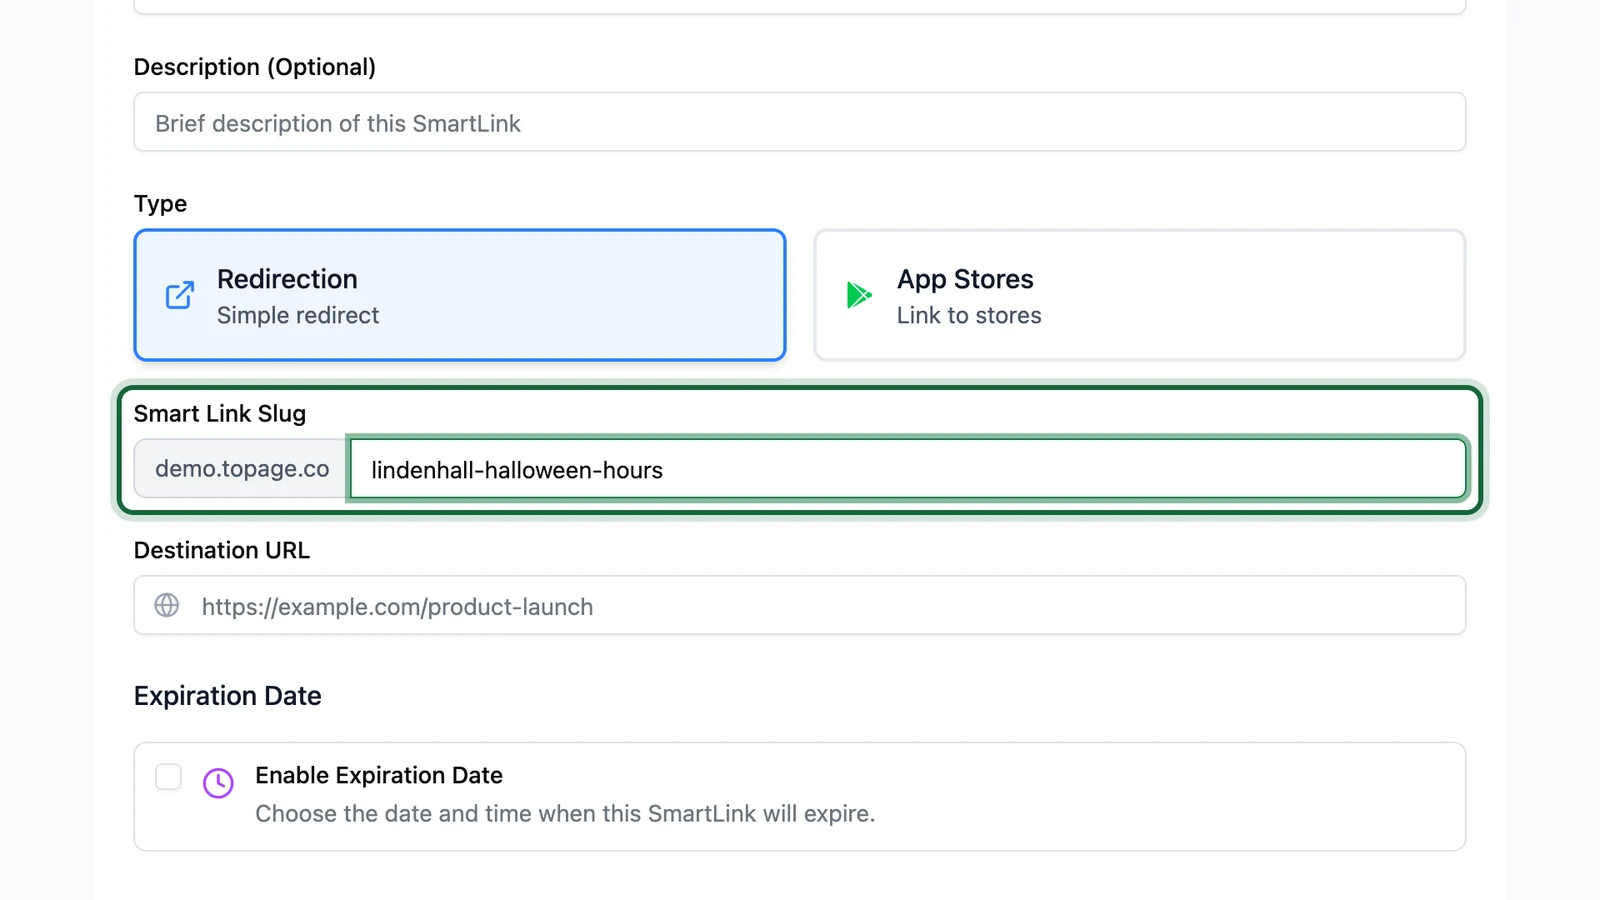Focus the Description optional input field
The width and height of the screenshot is (1600, 900).
(x=800, y=122)
